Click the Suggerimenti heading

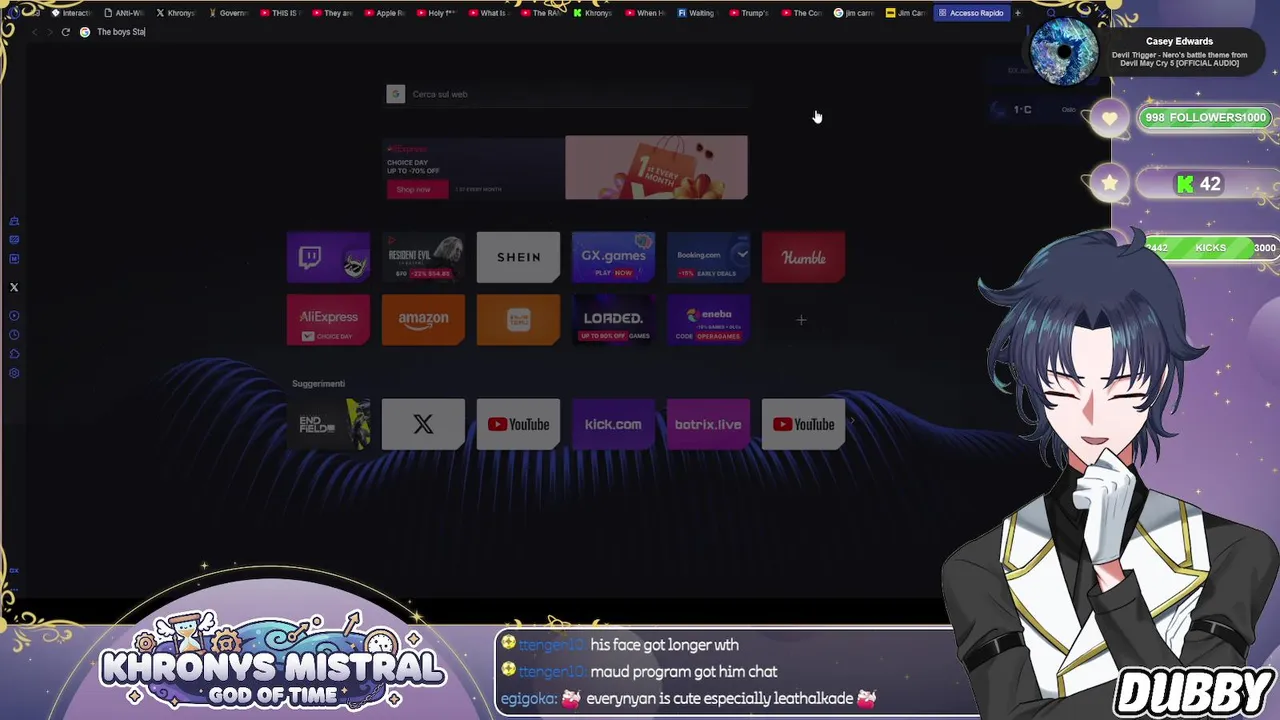pyautogui.click(x=318, y=384)
